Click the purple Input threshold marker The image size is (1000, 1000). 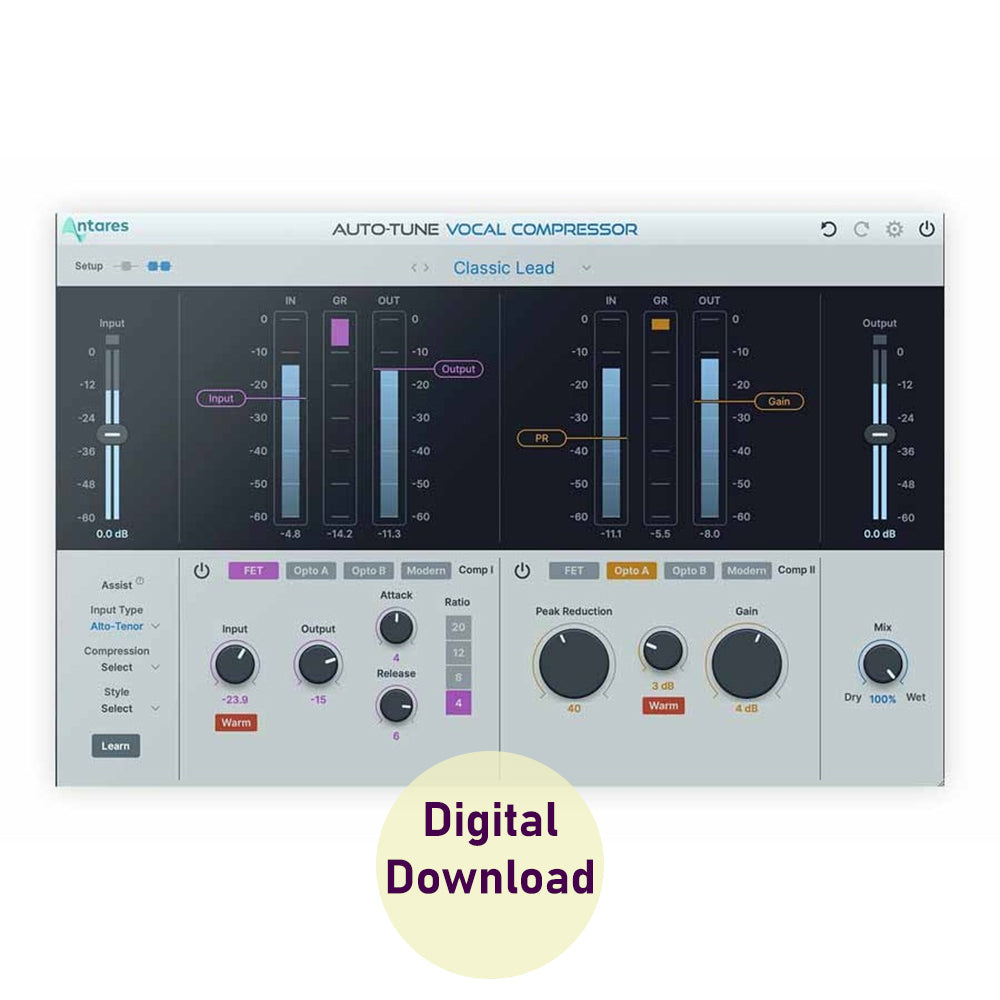[221, 398]
